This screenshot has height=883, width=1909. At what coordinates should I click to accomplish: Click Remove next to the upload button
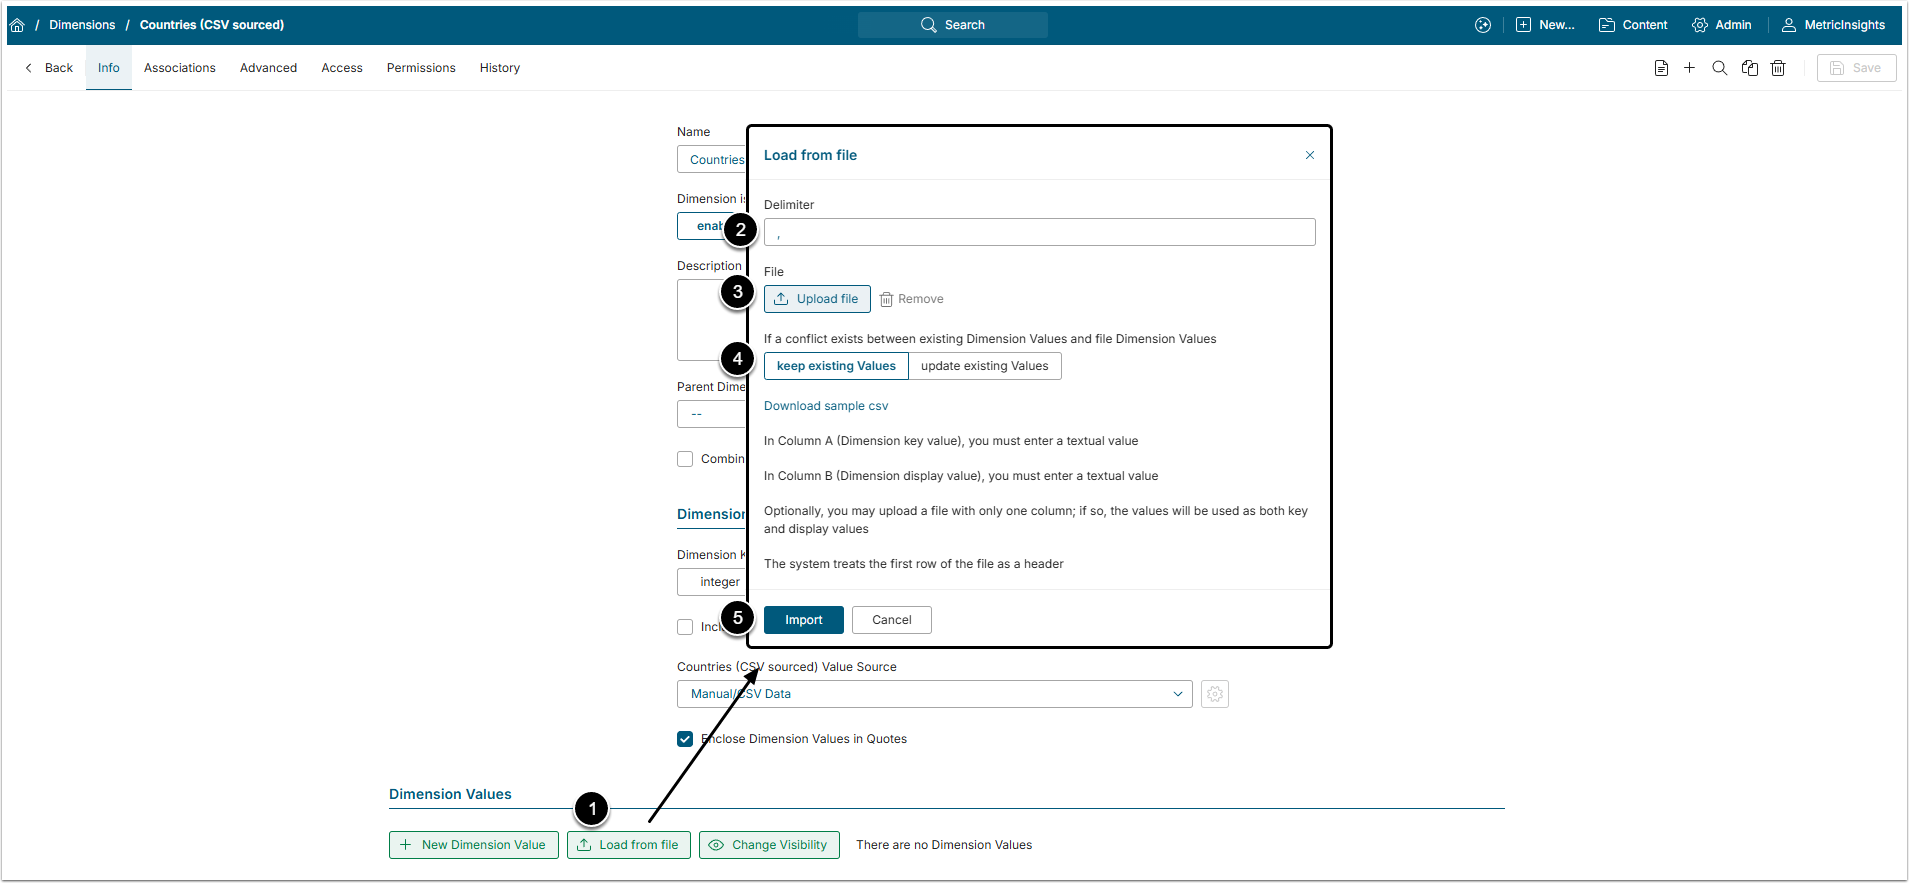(912, 299)
